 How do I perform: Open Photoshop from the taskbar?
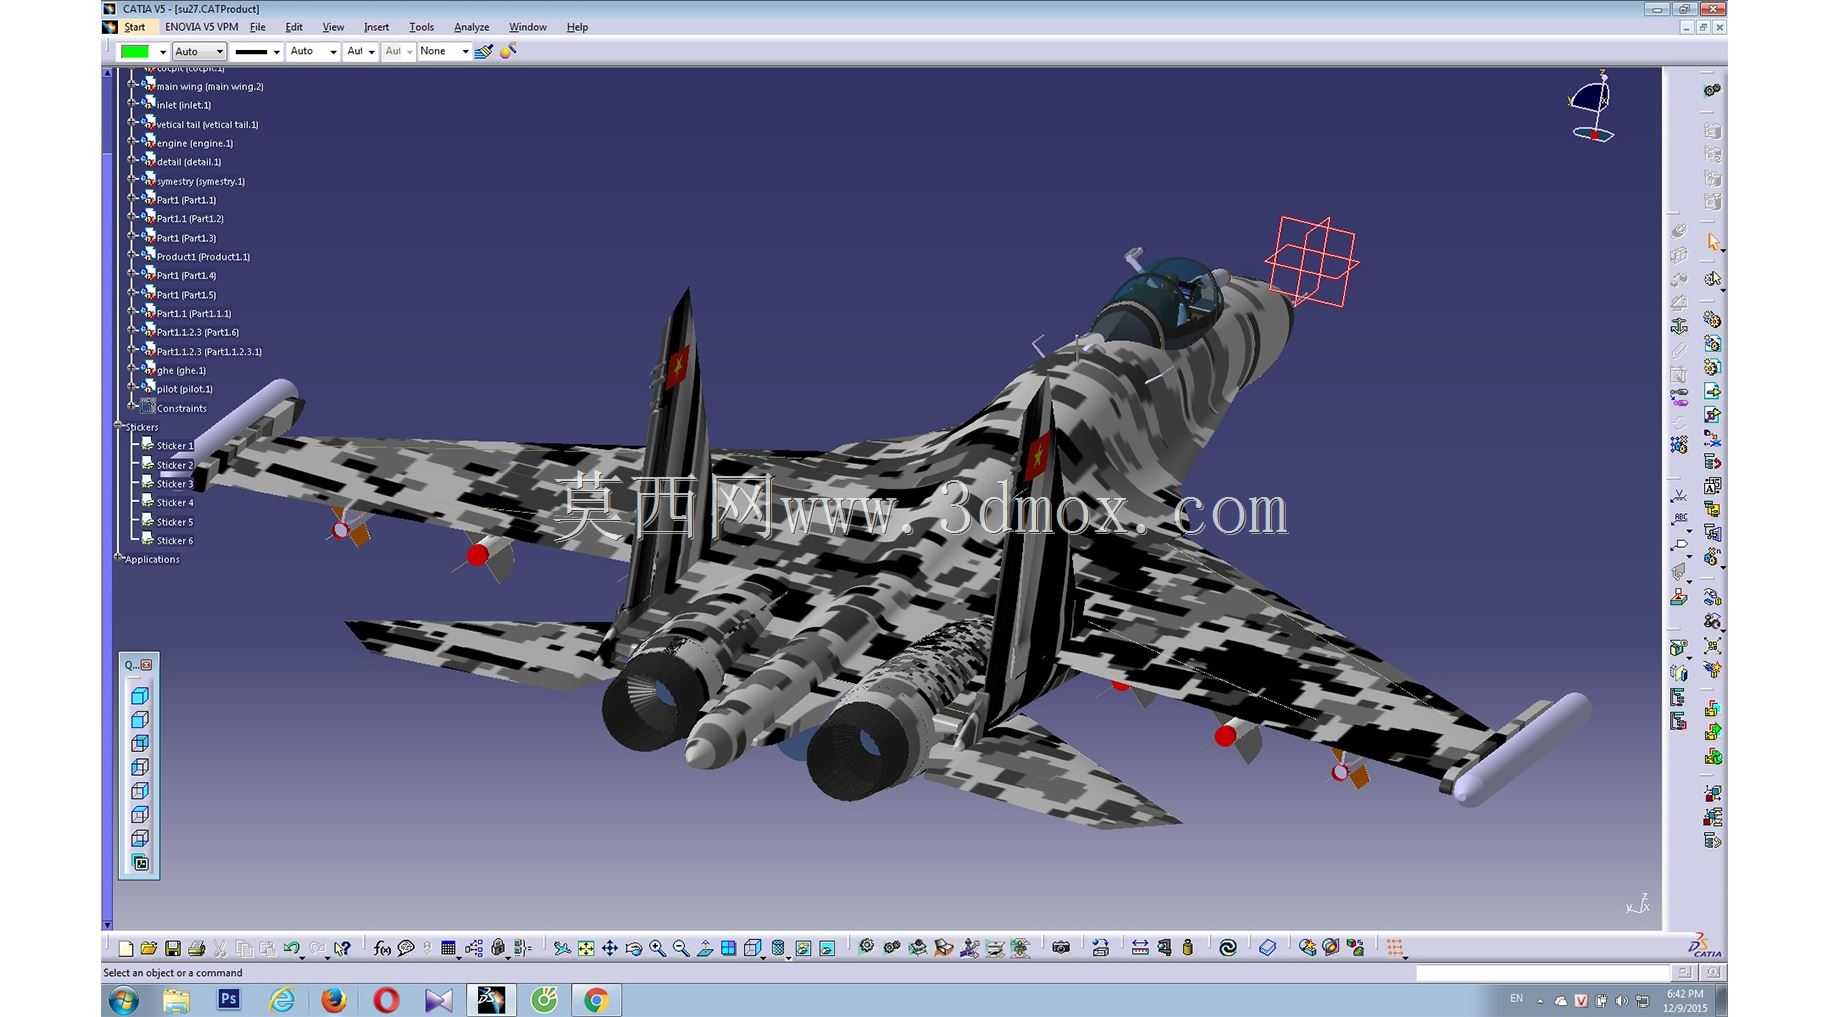(x=229, y=1000)
